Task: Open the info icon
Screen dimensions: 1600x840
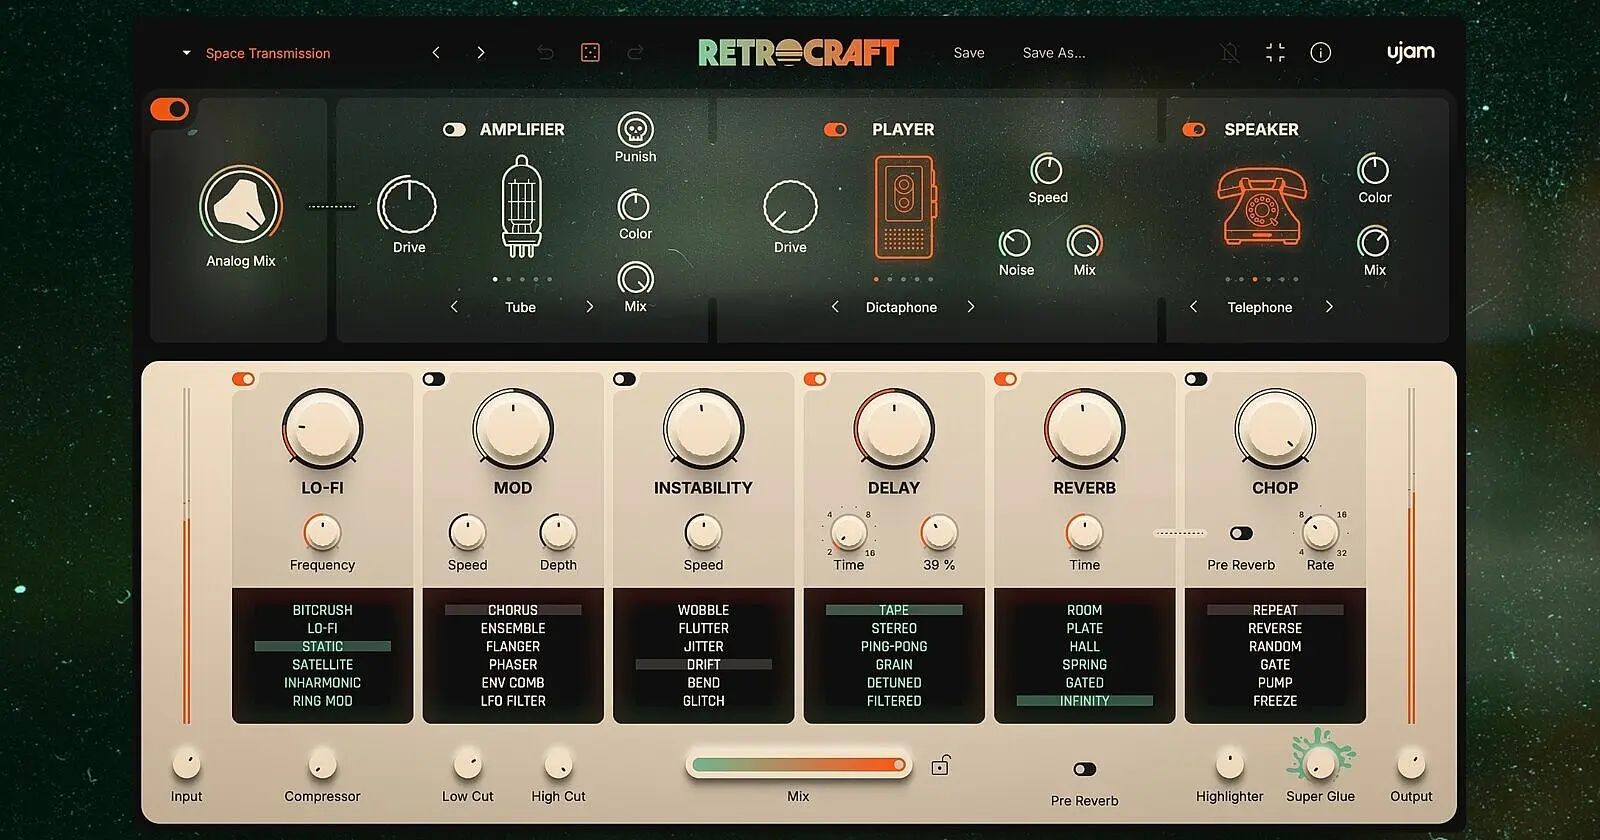Action: (x=1320, y=53)
